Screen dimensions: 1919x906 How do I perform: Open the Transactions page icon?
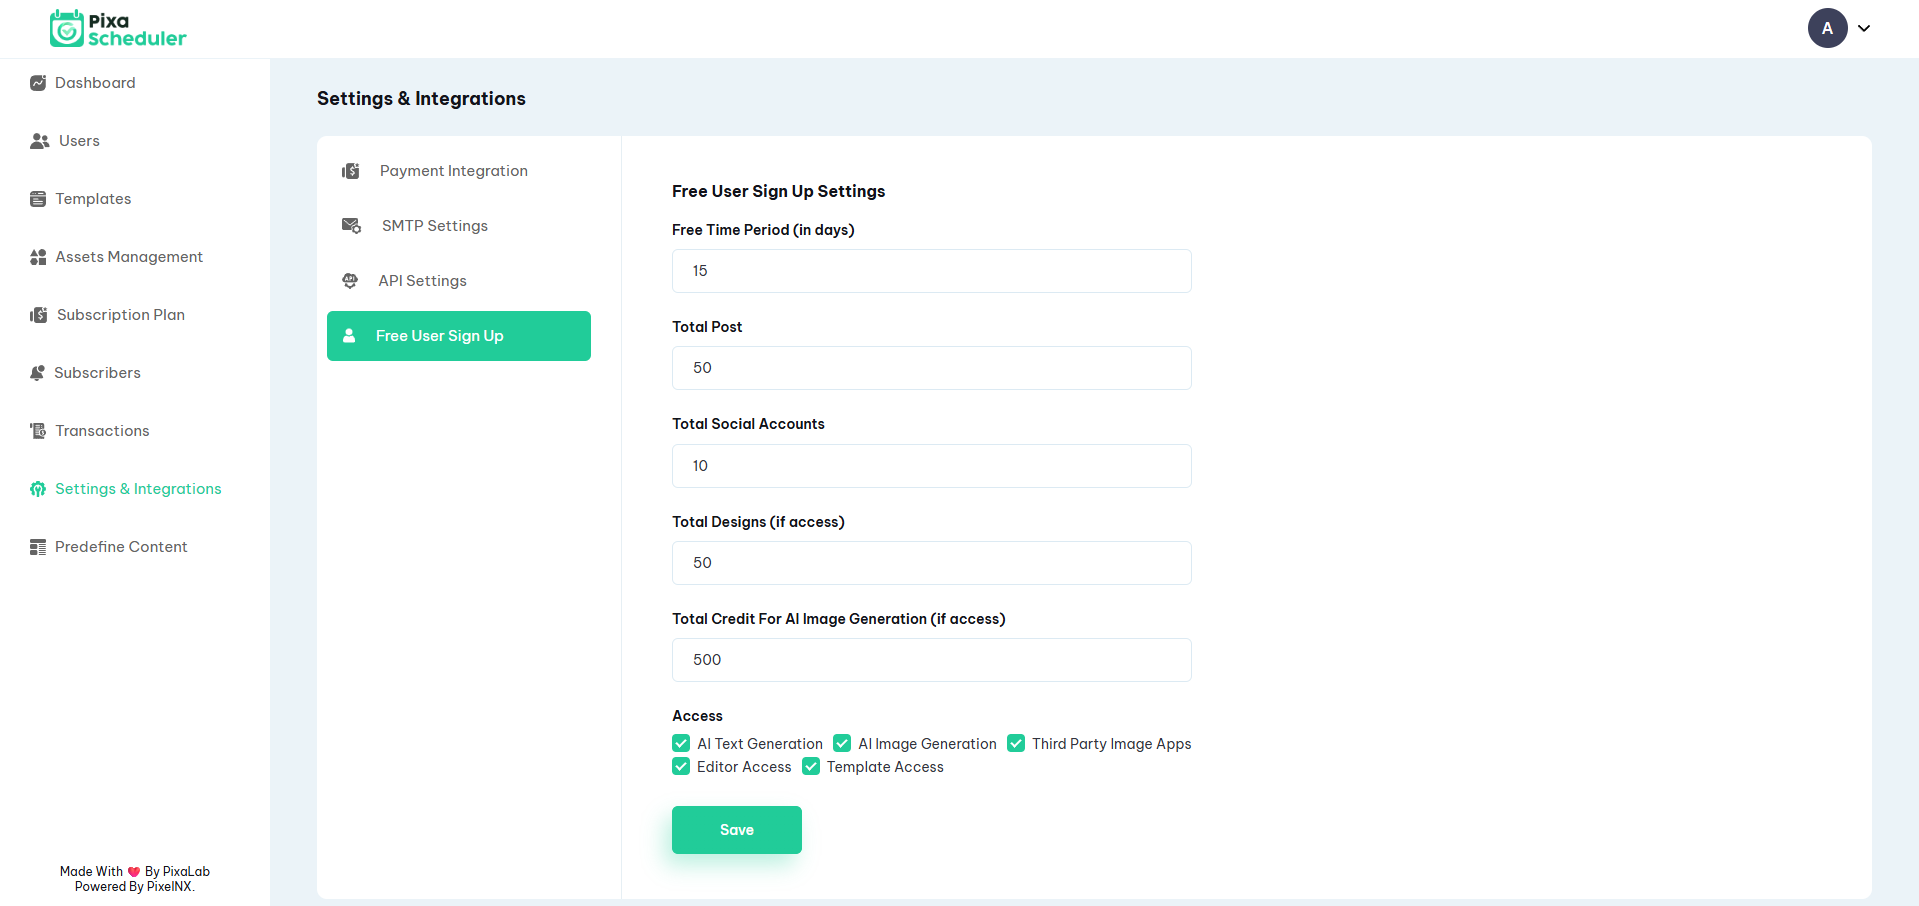38,430
